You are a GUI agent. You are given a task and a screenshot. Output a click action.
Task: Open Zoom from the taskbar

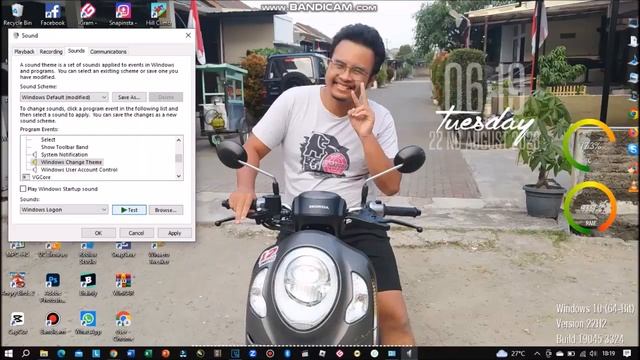pos(253,353)
